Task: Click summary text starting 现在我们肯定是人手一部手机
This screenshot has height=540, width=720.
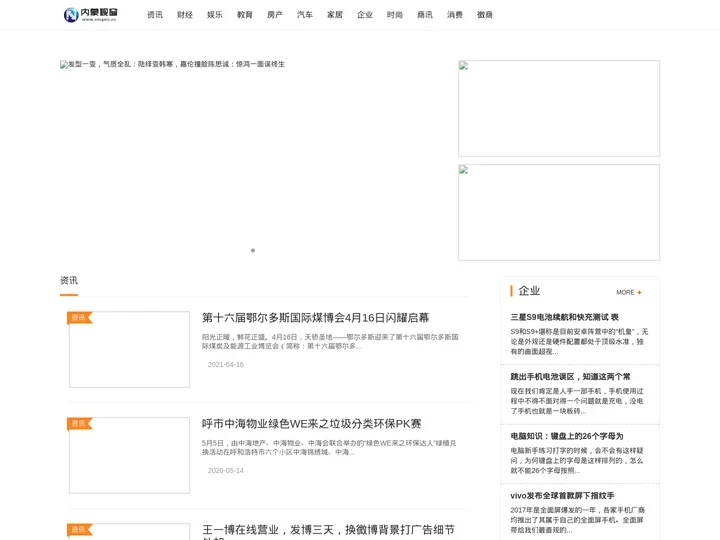Action: (577, 401)
